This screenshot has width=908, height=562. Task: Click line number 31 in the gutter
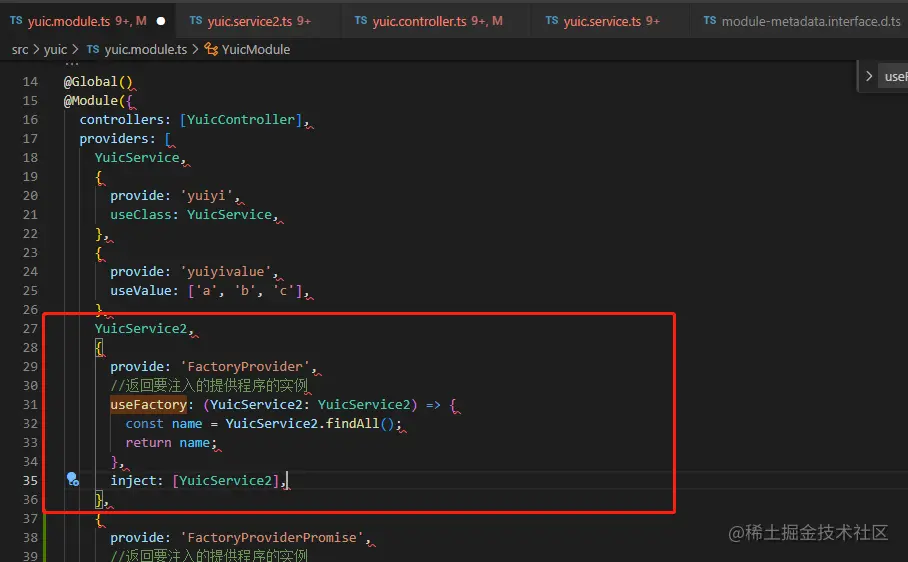point(30,405)
